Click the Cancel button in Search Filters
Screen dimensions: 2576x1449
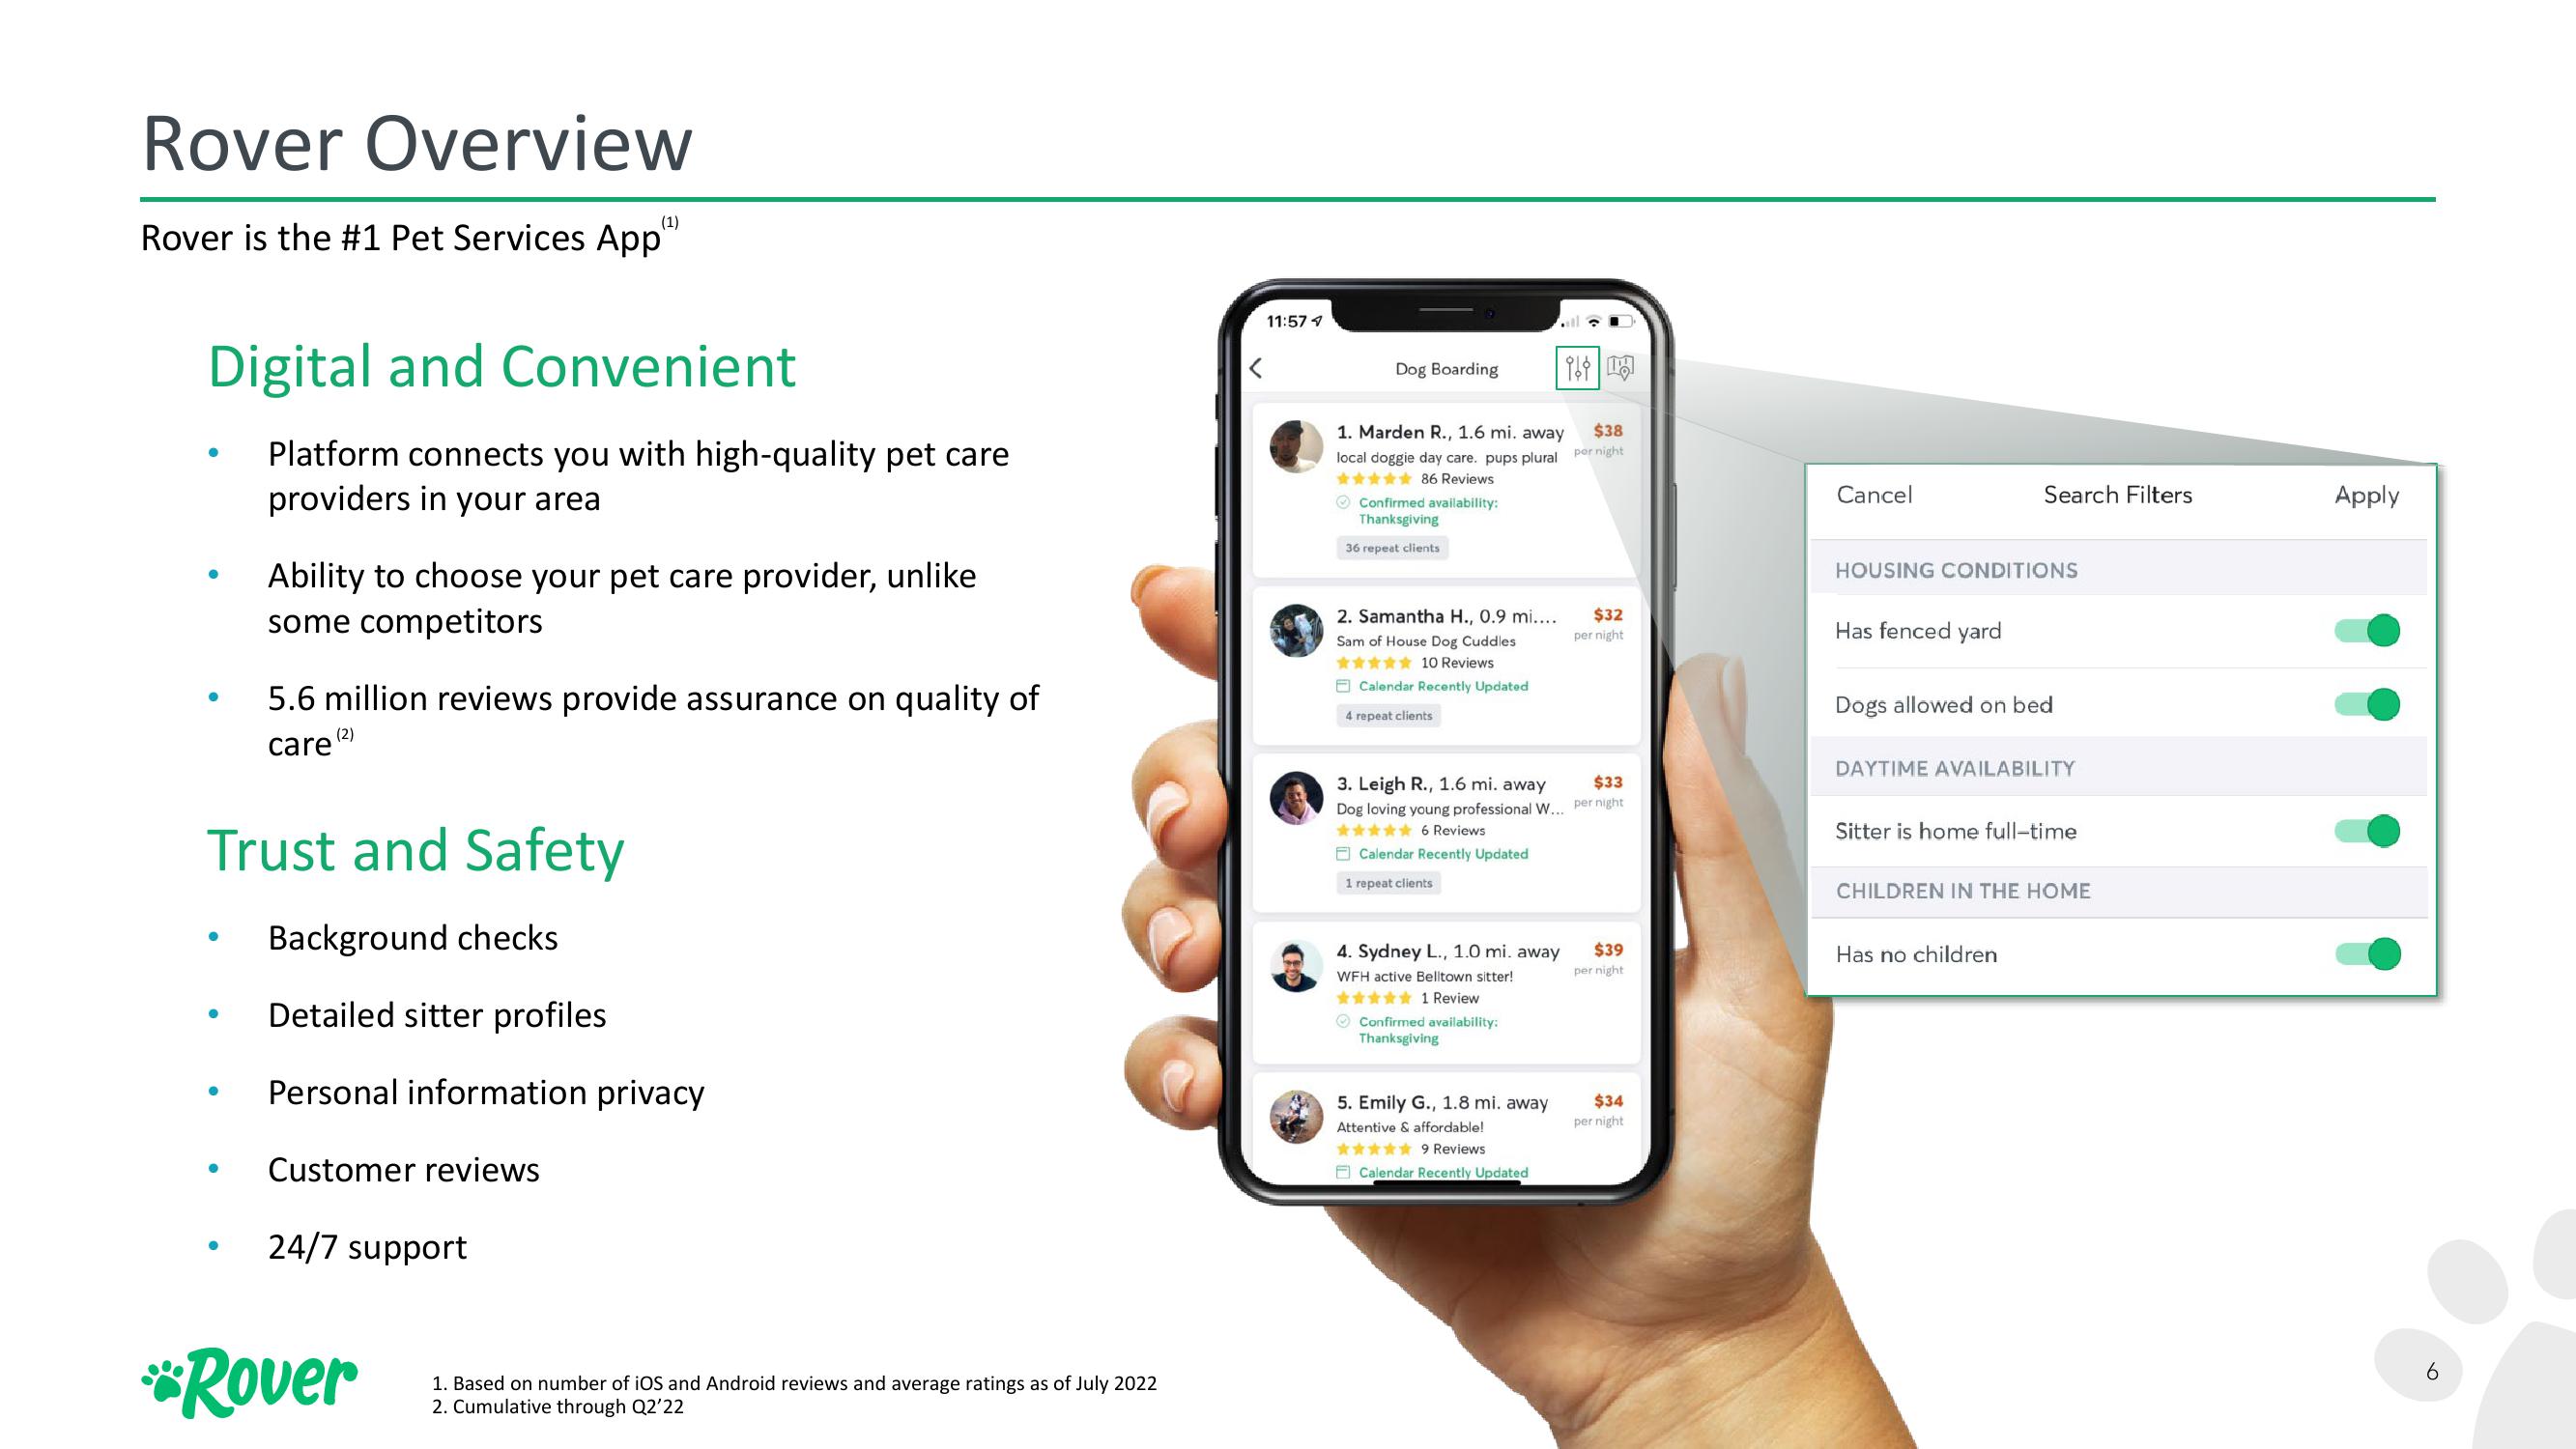pos(1874,496)
